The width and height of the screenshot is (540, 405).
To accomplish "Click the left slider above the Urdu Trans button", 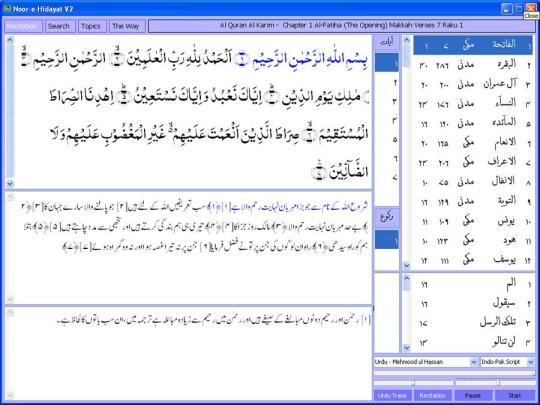I will pos(413,383).
